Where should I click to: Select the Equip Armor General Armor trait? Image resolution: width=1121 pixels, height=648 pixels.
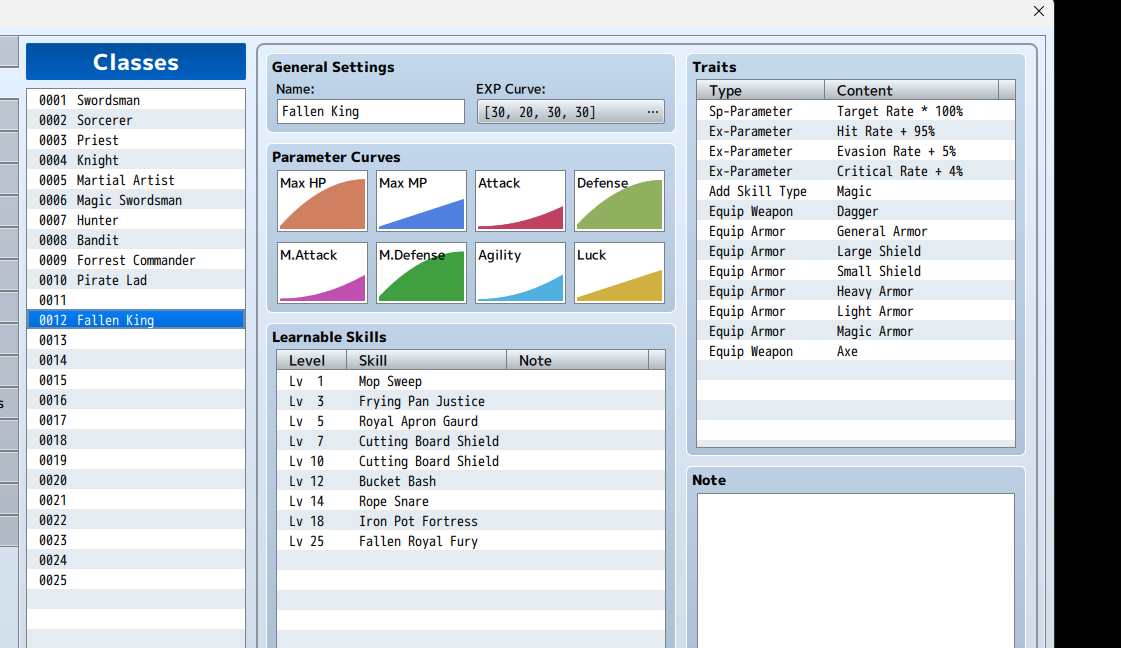(x=856, y=232)
